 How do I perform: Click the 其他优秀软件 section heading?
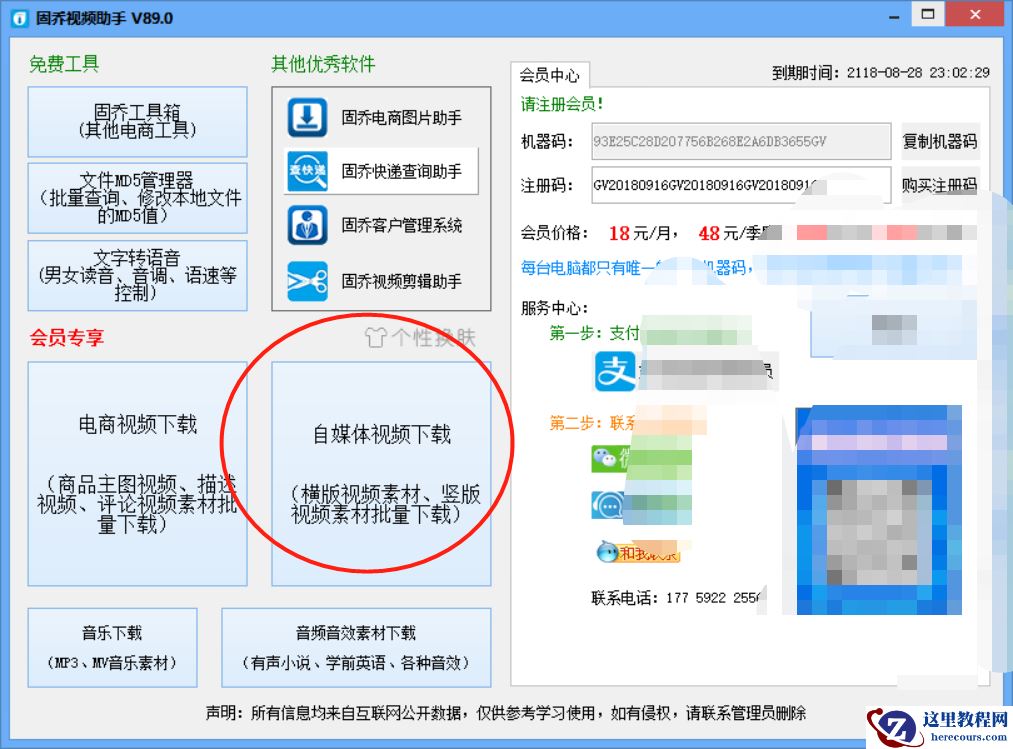pyautogui.click(x=323, y=64)
